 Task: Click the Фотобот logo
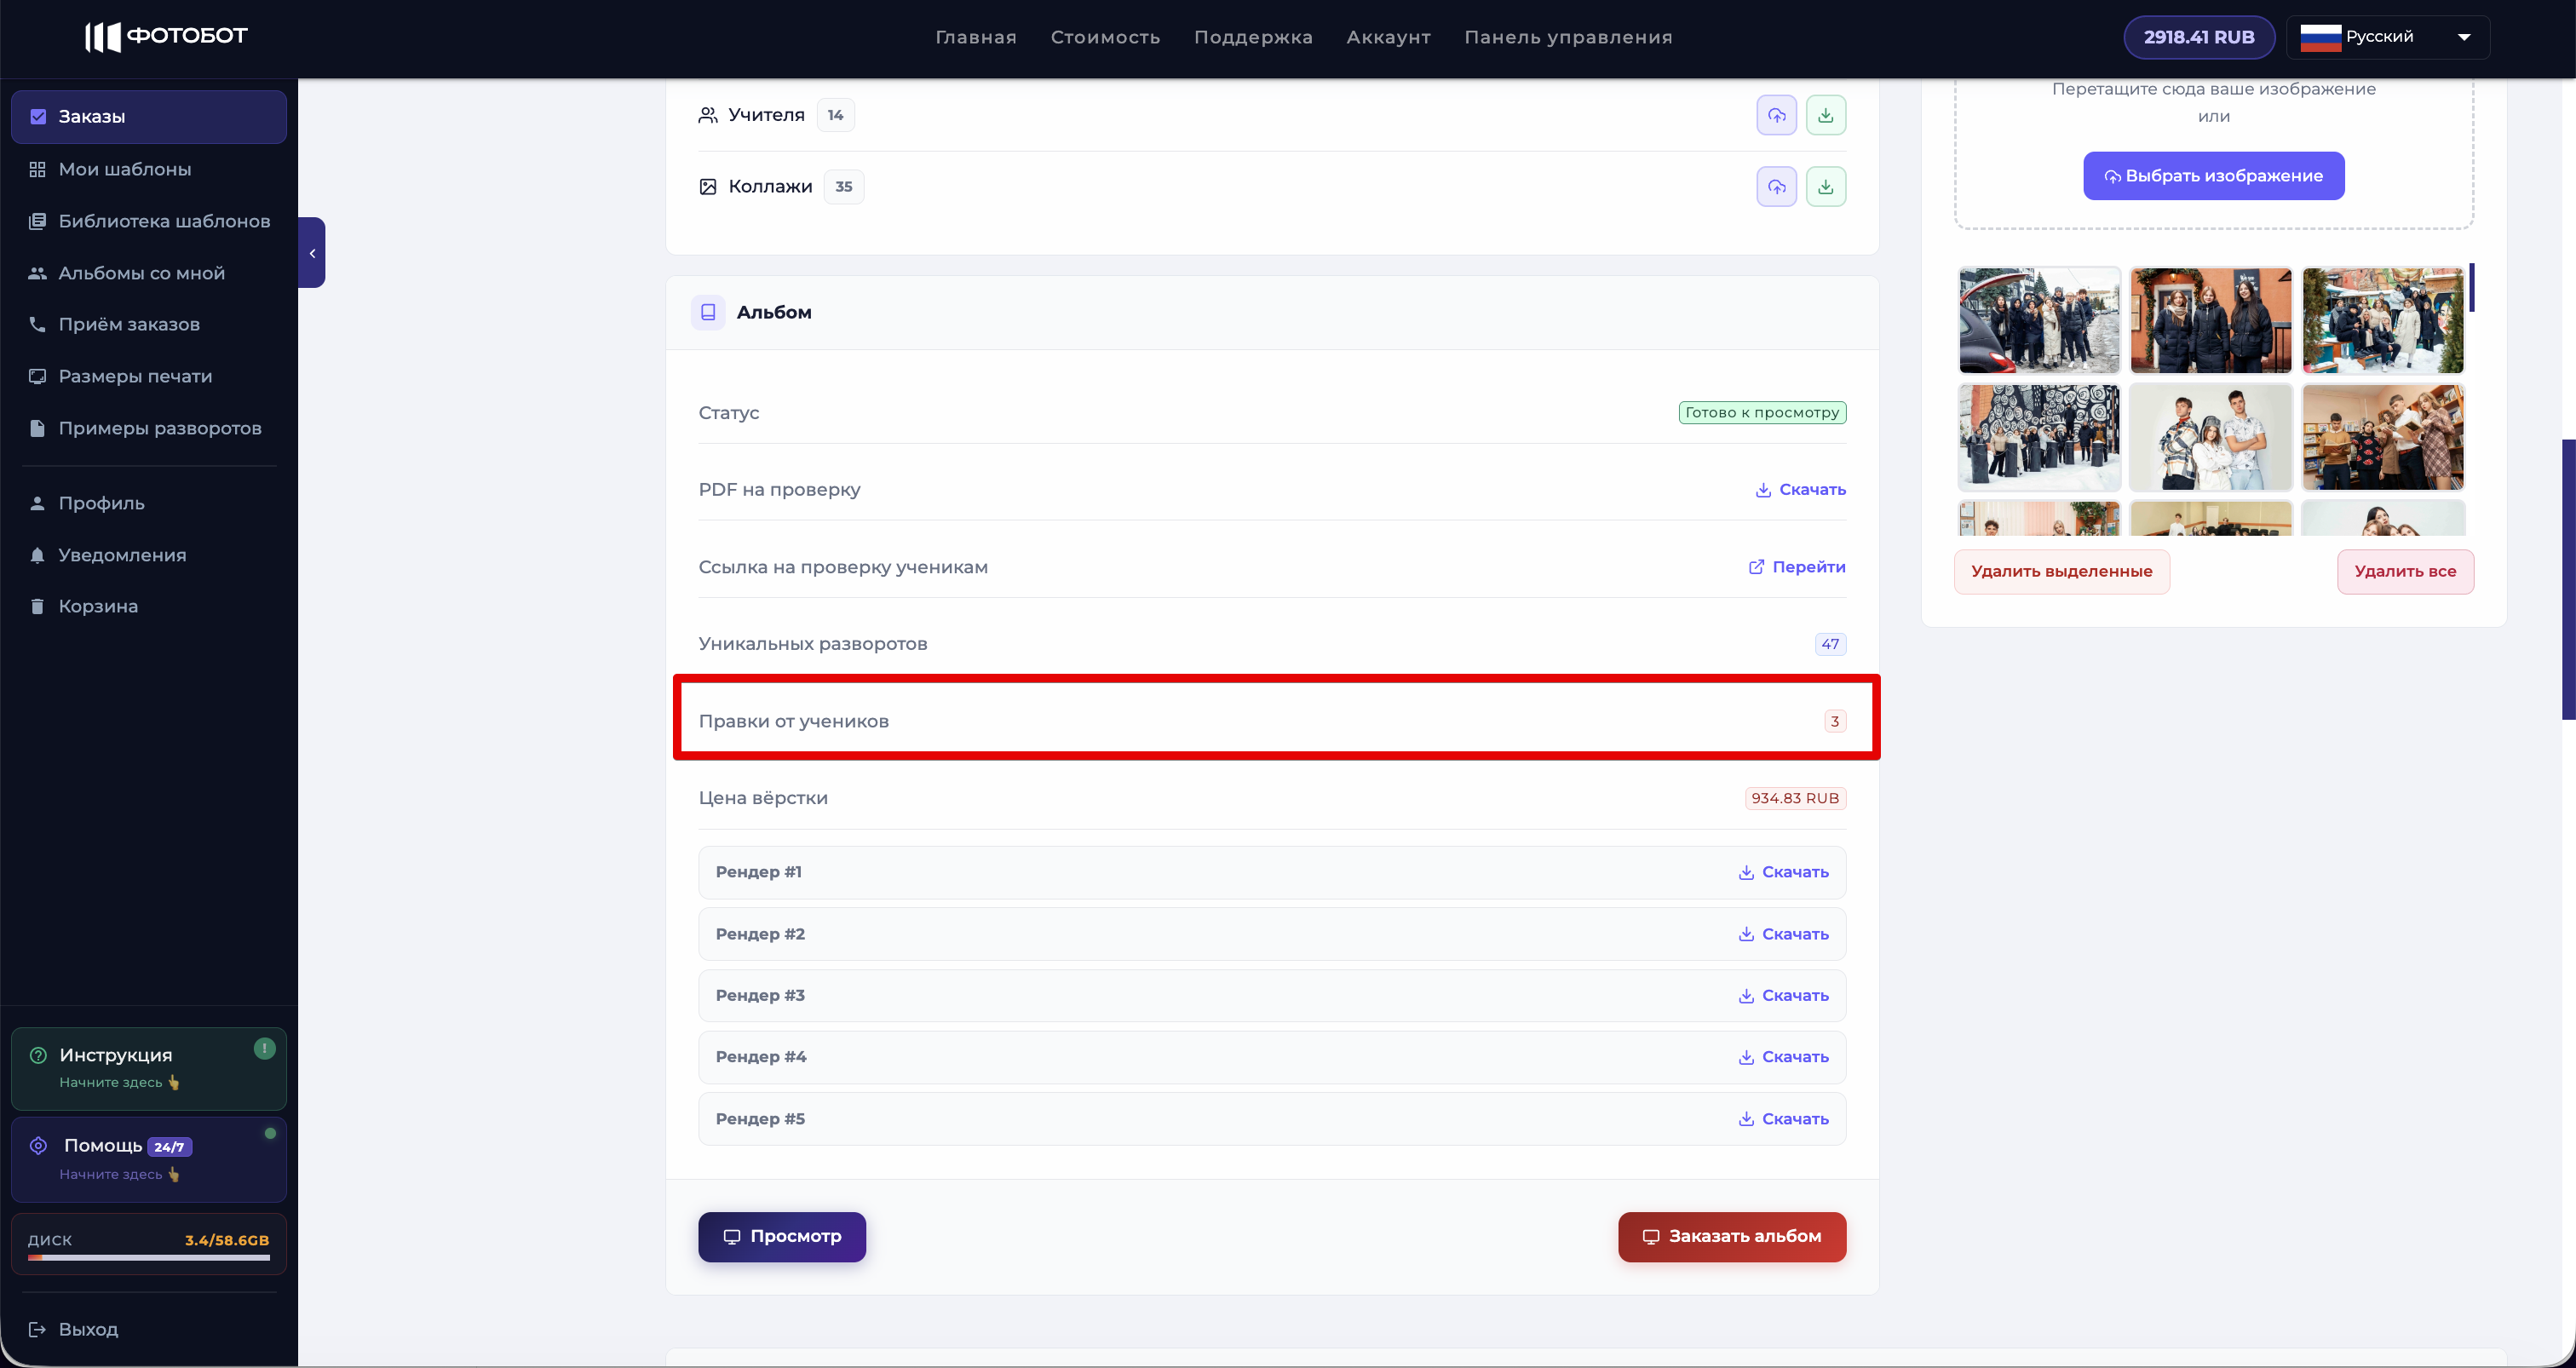166,37
